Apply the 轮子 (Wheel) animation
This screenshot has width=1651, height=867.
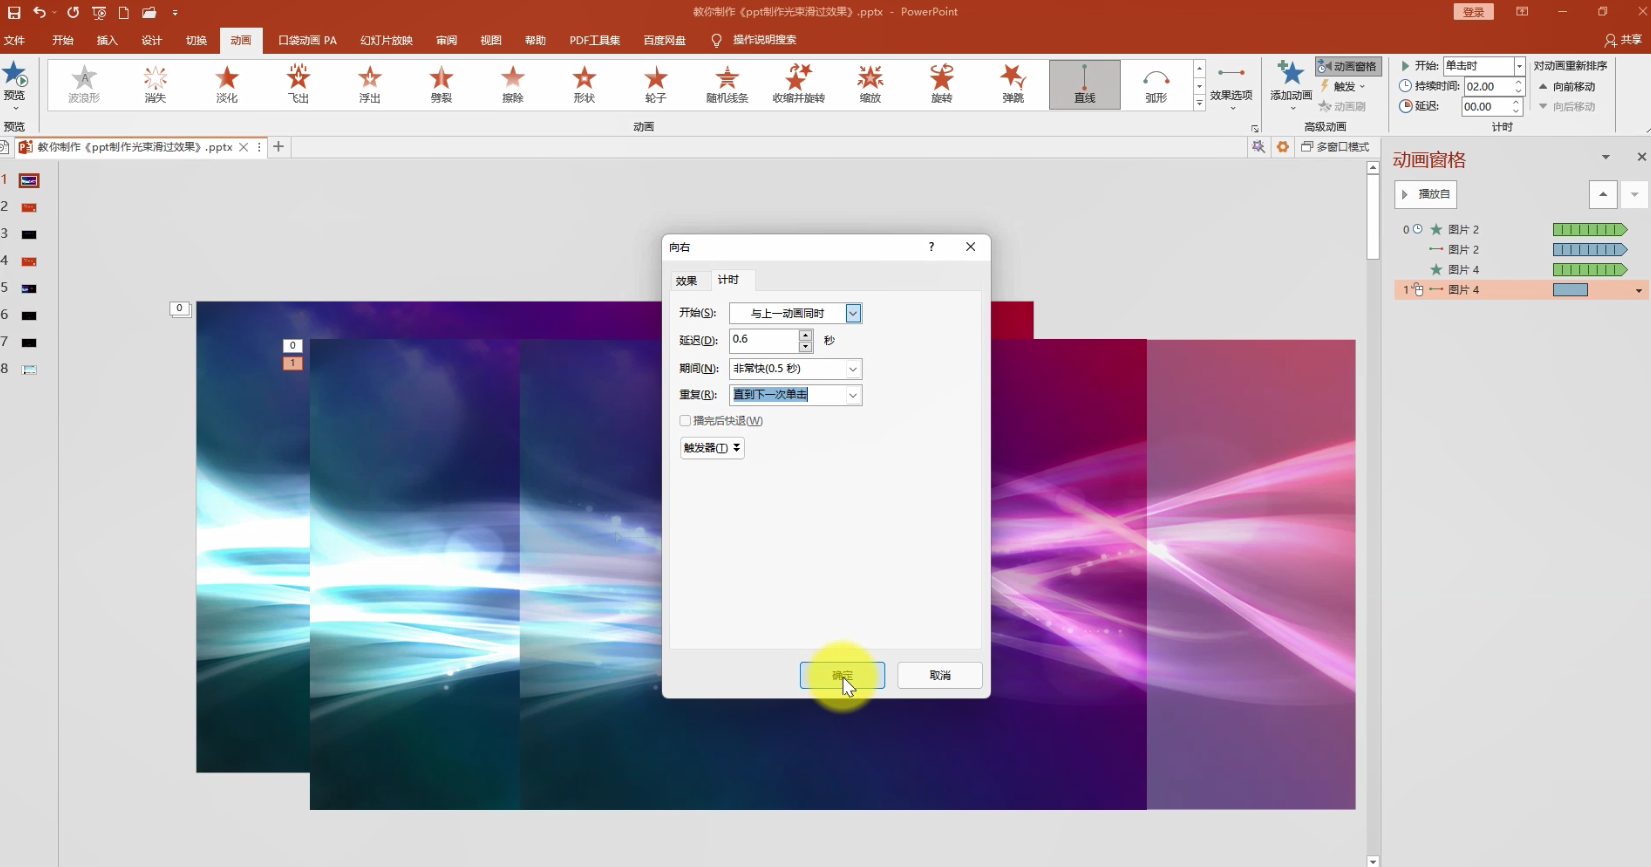point(656,85)
